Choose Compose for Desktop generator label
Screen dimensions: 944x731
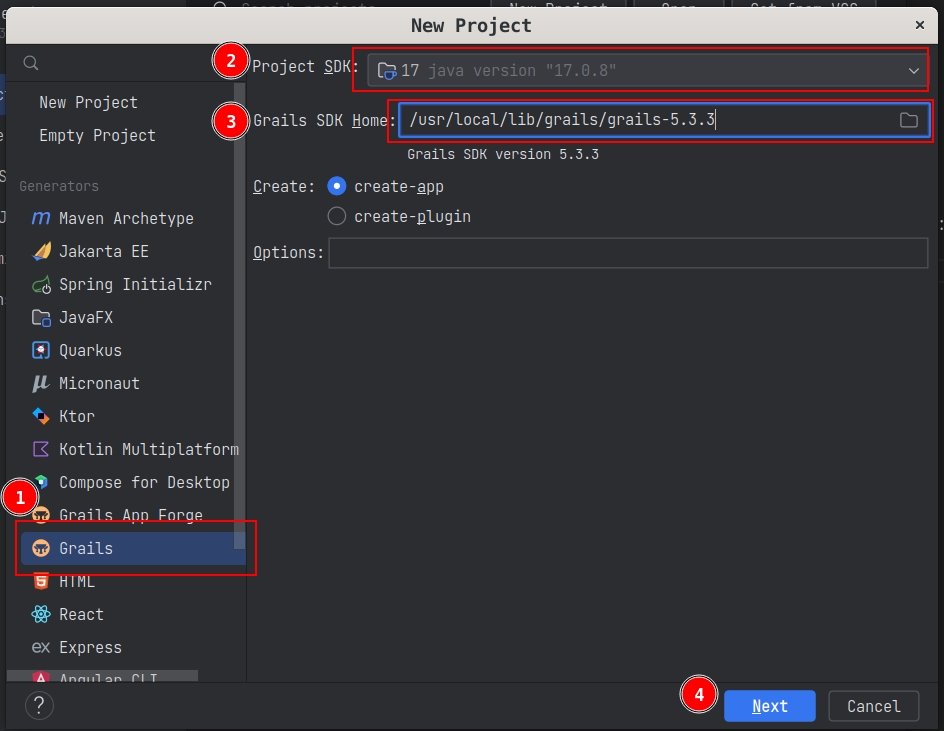144,482
